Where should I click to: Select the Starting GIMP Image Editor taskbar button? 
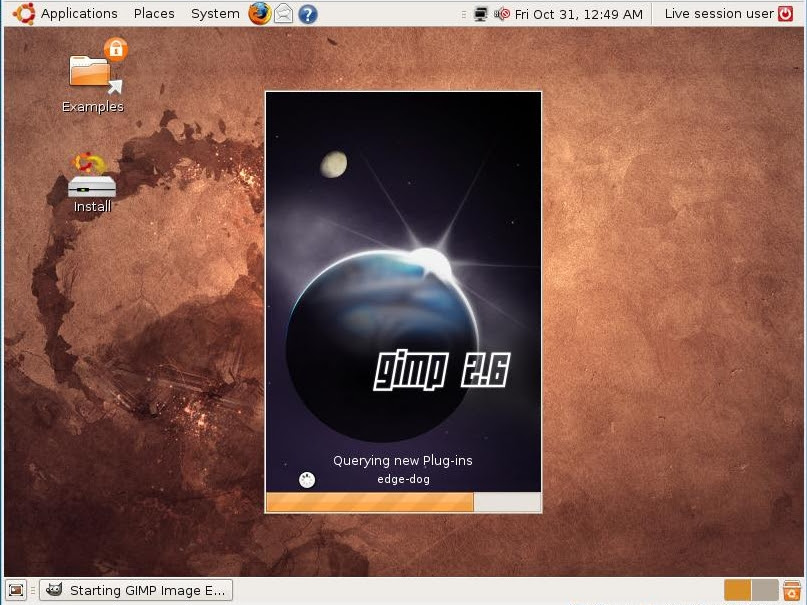pyautogui.click(x=136, y=590)
